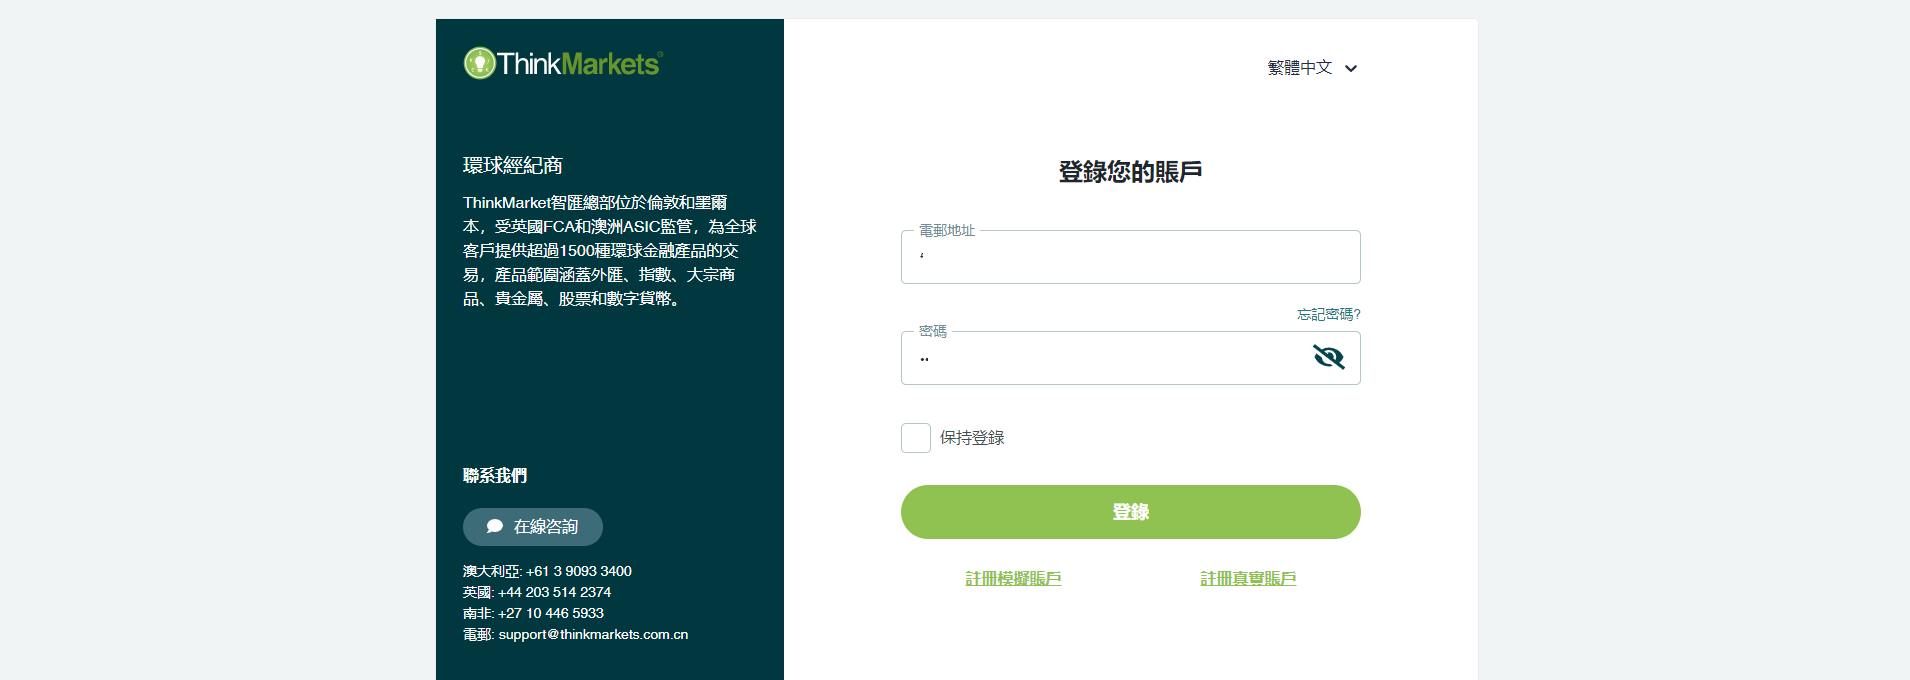This screenshot has height=680, width=1910.
Task: Open the 繁體中文 language dropdown
Action: pos(1312,68)
